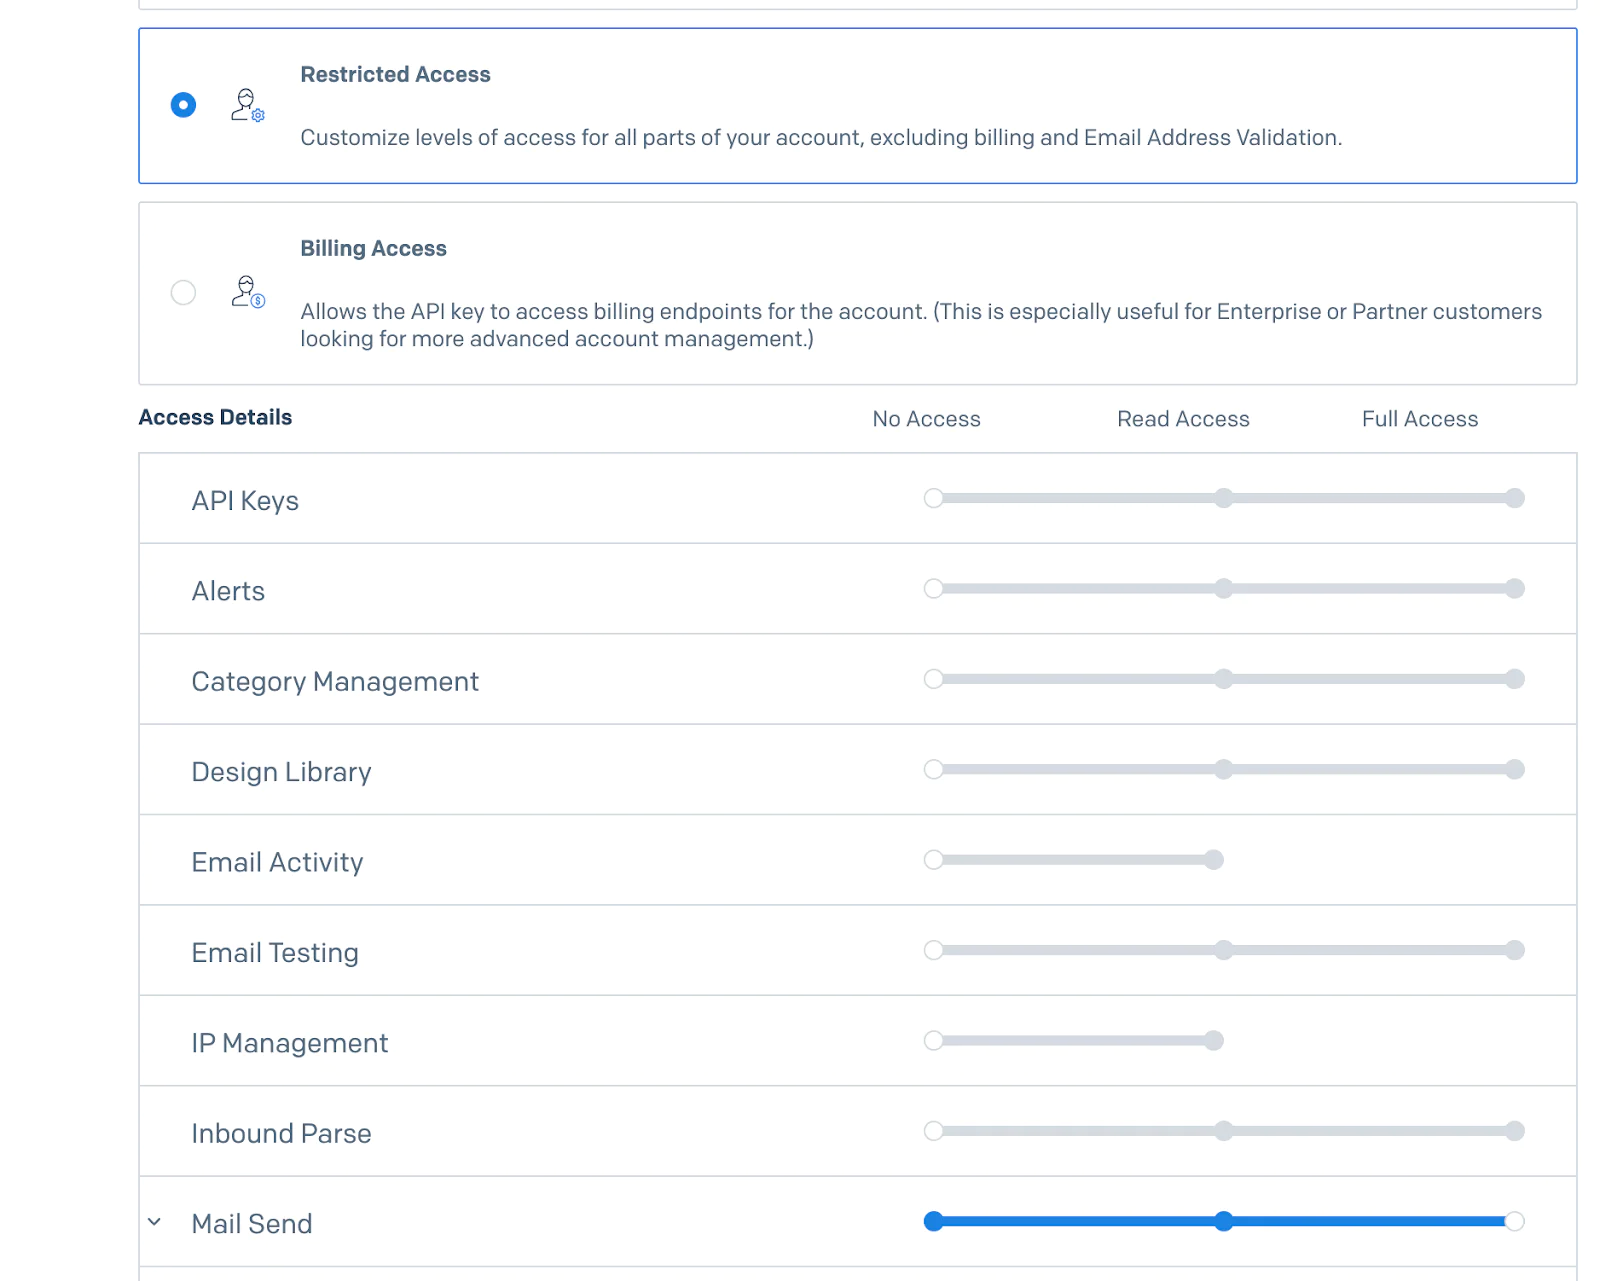Set the Alerts slider to Read Access
This screenshot has height=1281, width=1600.
click(1224, 589)
